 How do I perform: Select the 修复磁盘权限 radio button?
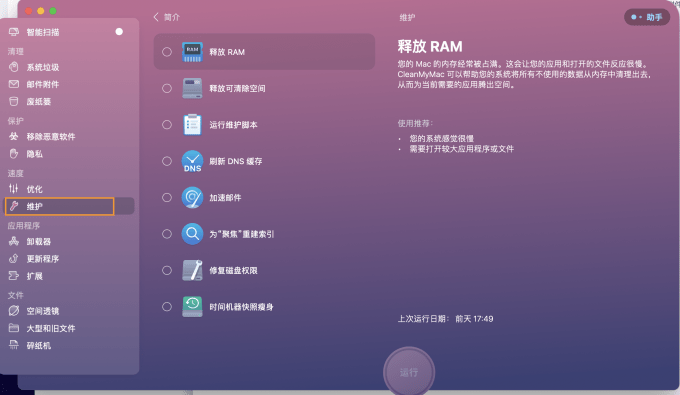(167, 271)
